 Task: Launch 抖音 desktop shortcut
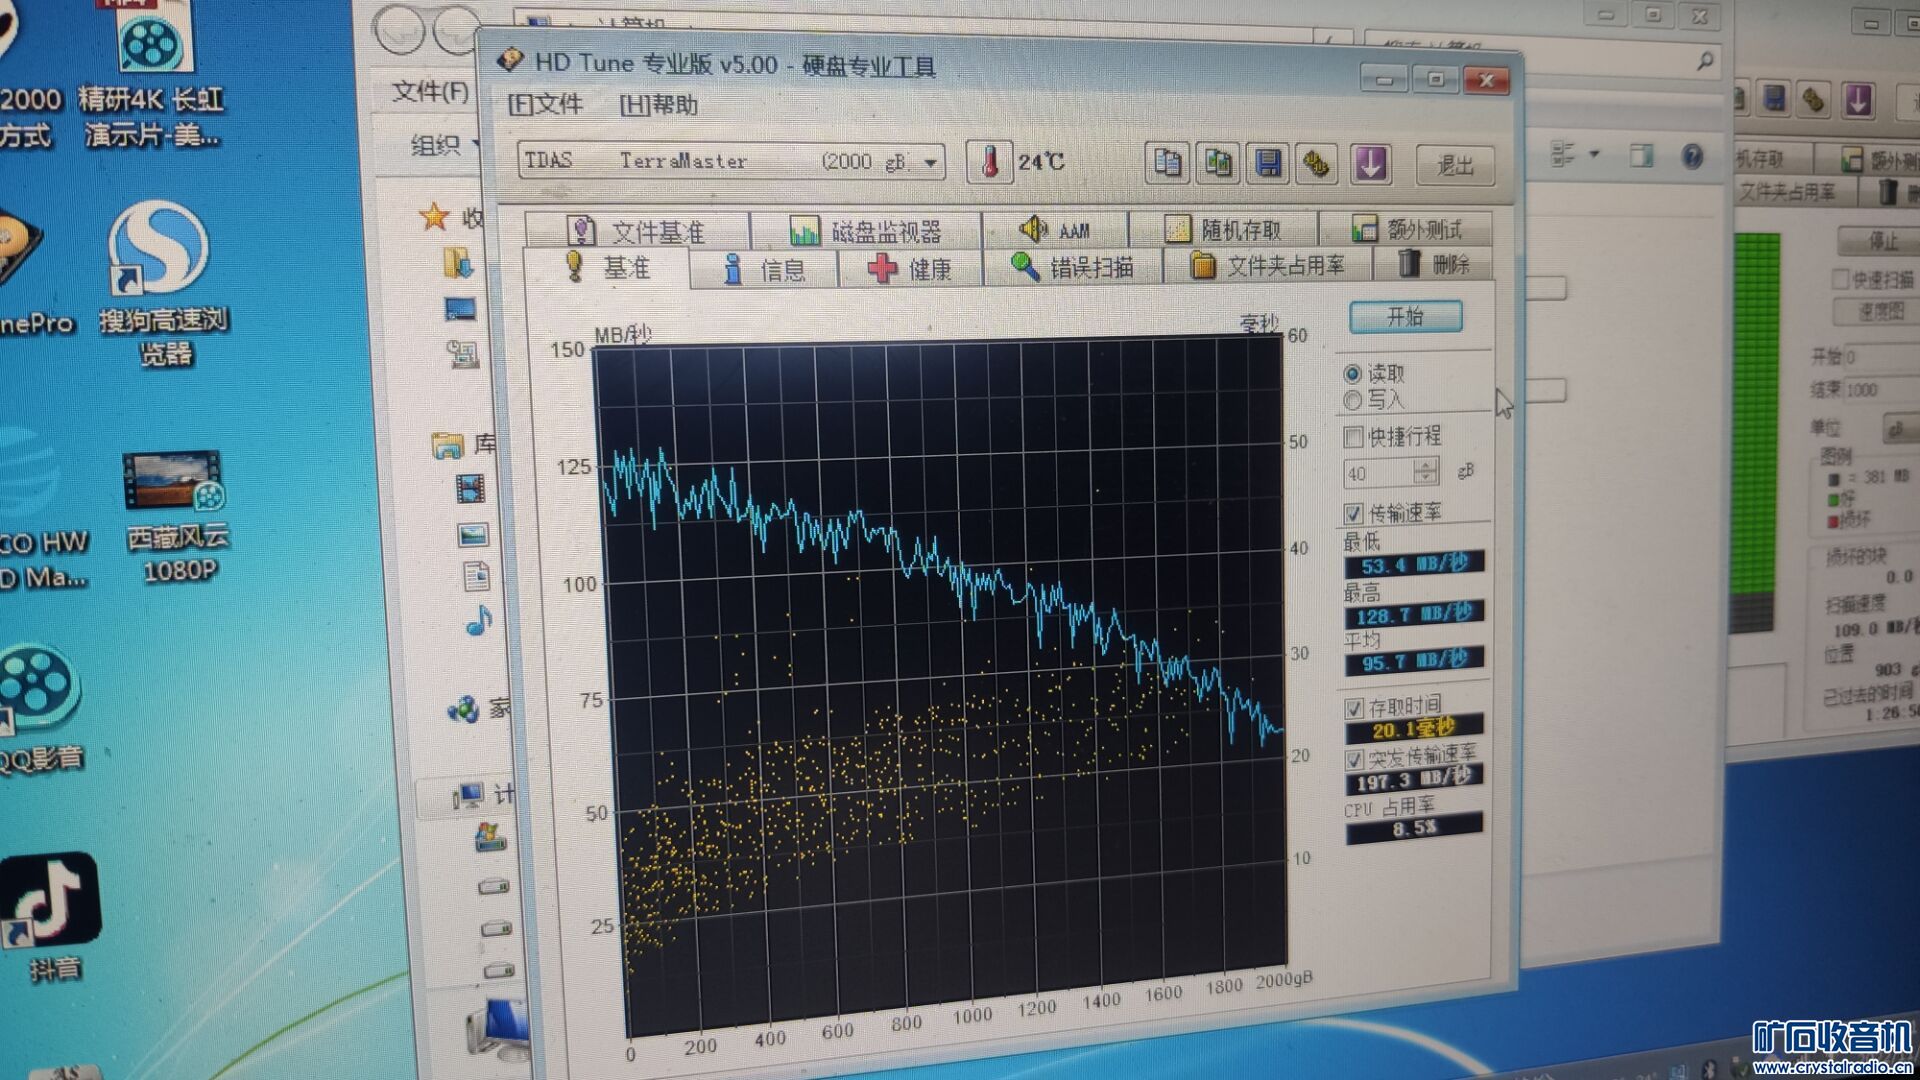(52, 916)
